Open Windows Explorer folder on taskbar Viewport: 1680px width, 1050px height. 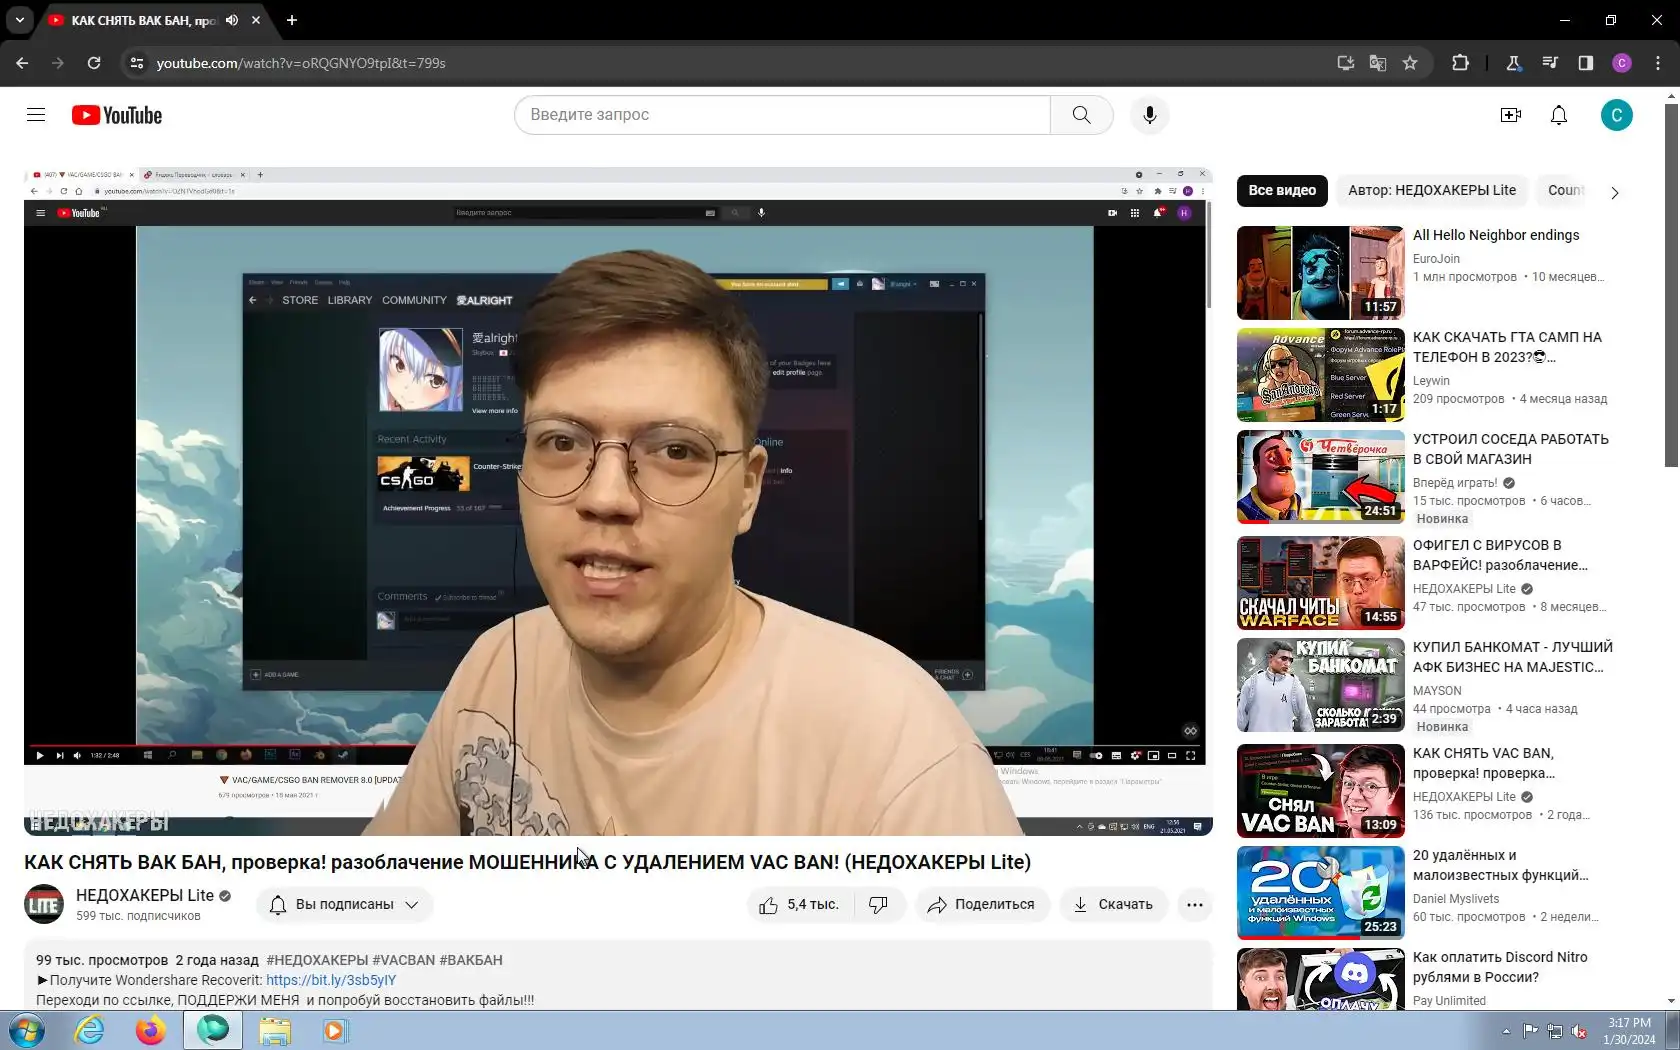point(274,1031)
